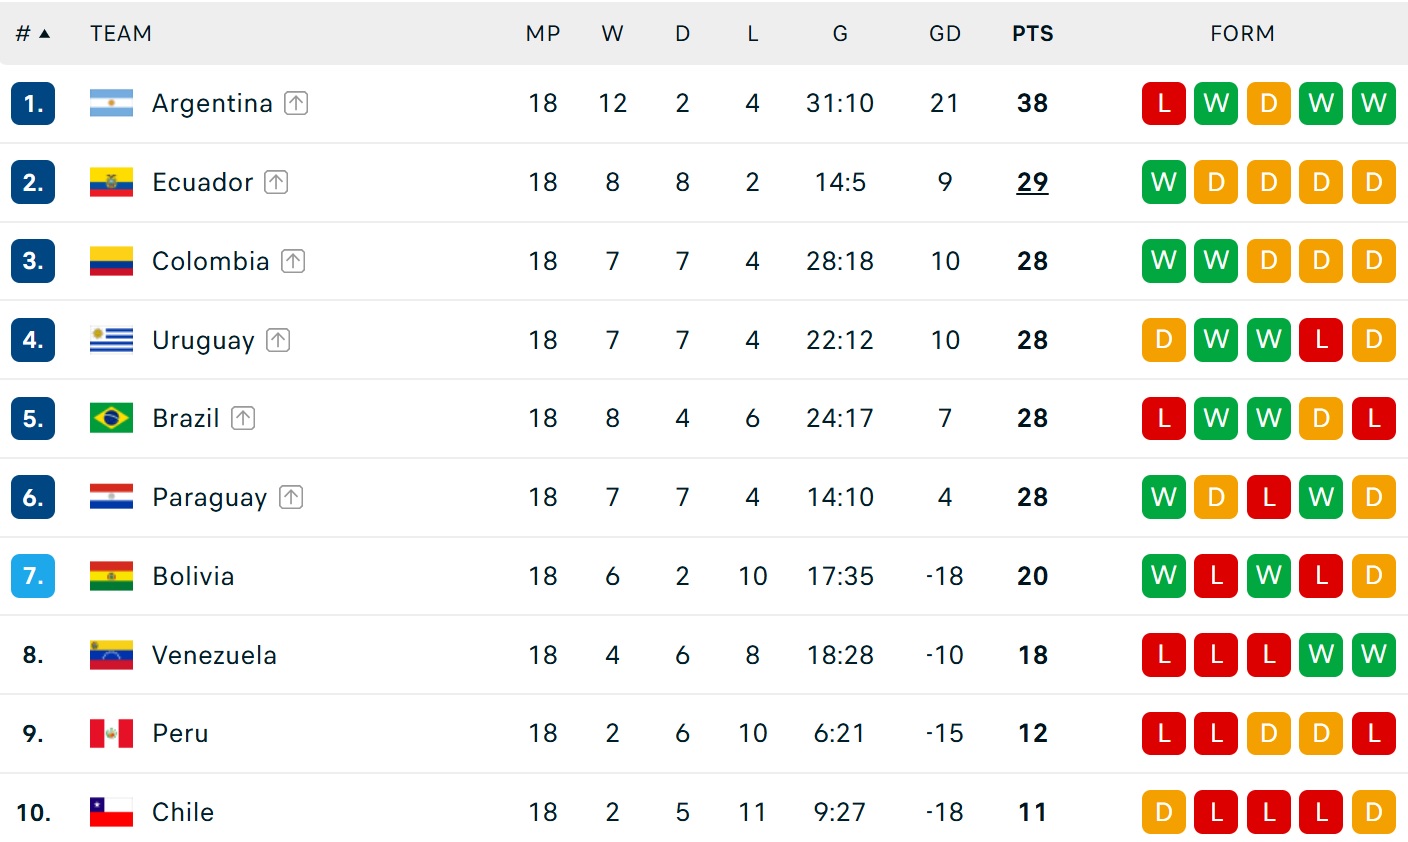Click the promotion arrow icon beside Ecuador
Viewport: 1408px width, 842px height.
[x=276, y=182]
